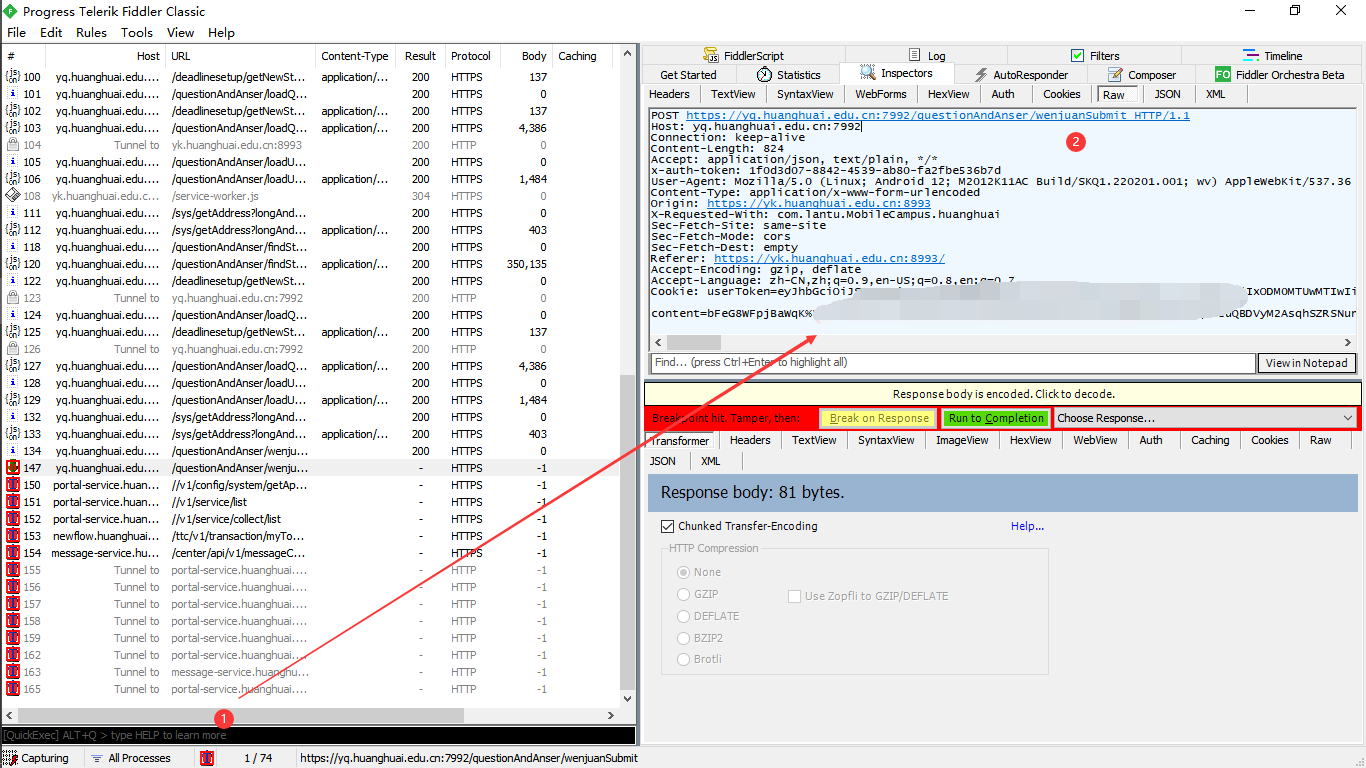Screen dimensions: 1366x768
Task: Select the GZIP compression option
Action: (x=684, y=594)
